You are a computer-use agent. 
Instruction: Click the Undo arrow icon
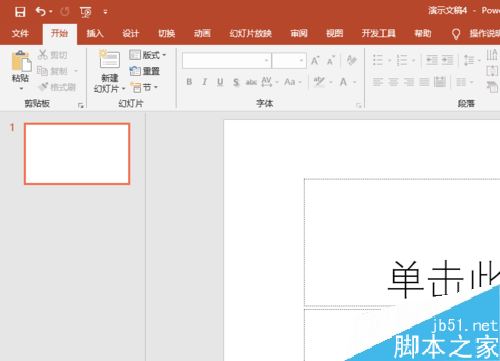[x=41, y=12]
